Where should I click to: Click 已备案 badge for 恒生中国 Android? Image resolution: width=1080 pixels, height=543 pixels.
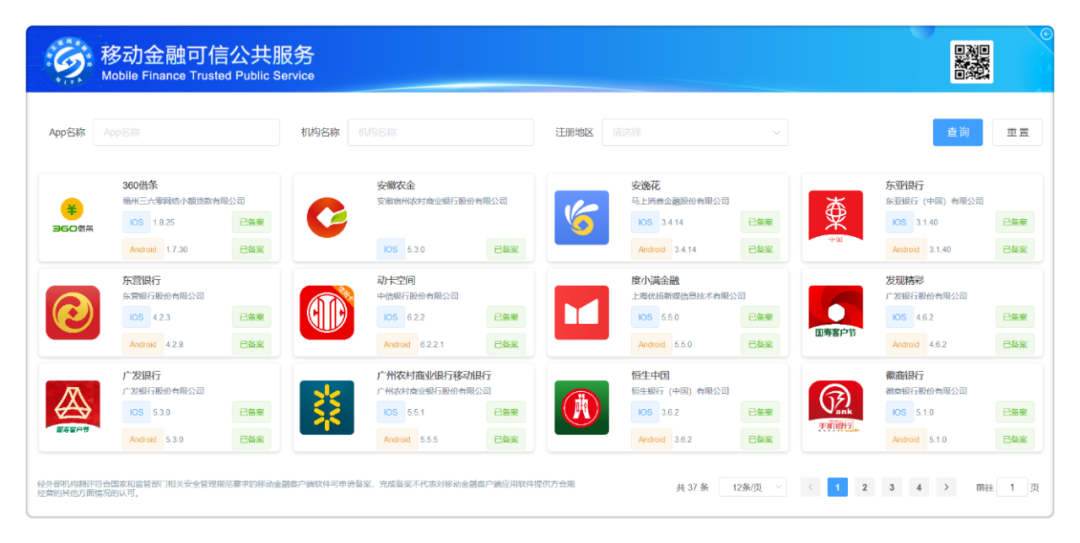point(760,440)
